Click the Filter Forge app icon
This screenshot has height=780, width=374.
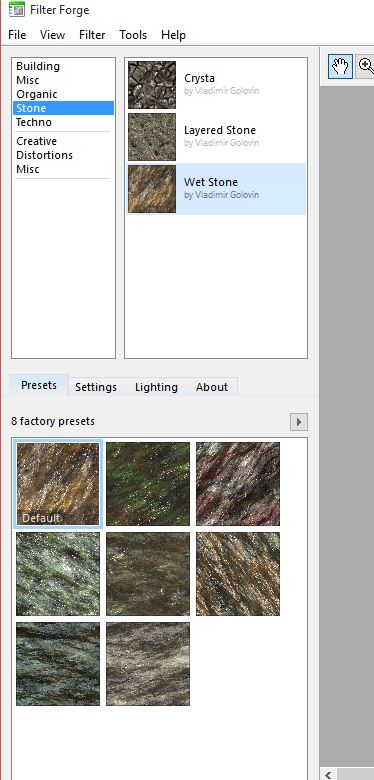(x=16, y=9)
